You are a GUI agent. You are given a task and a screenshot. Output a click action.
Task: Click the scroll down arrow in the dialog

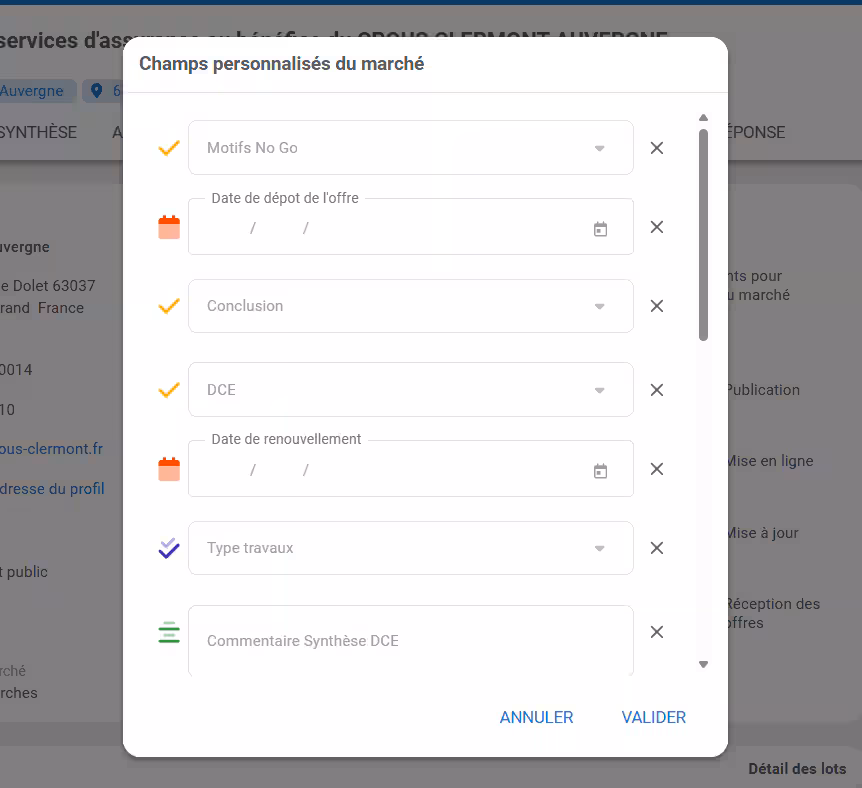click(x=703, y=664)
